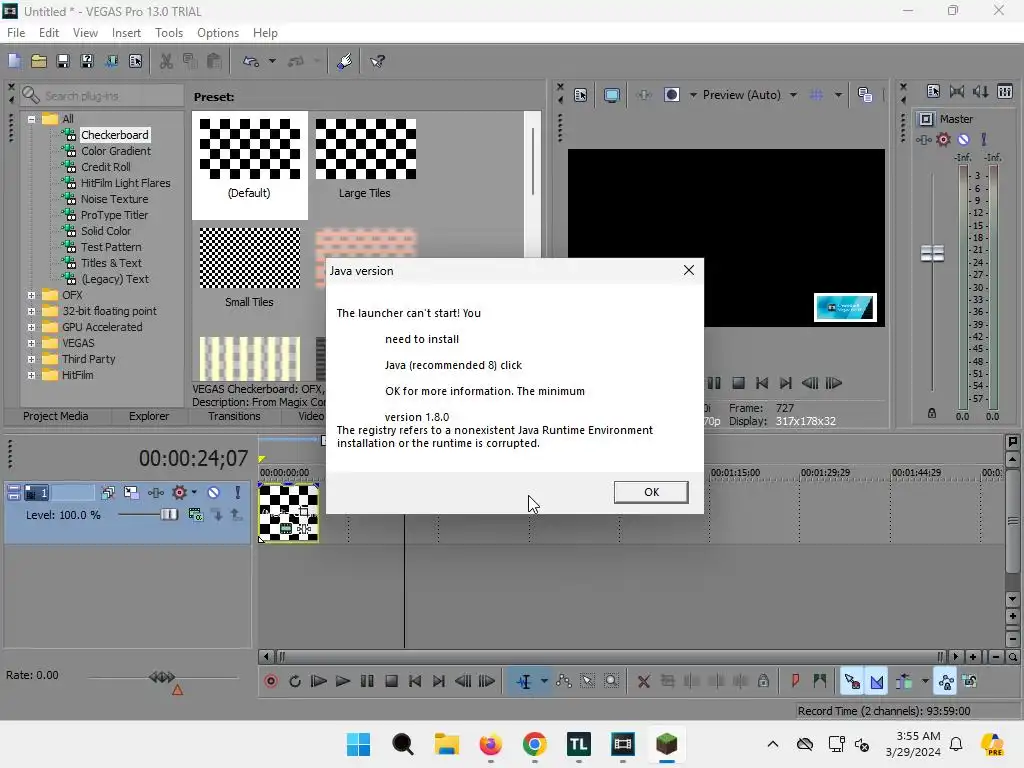Open Chrome from the taskbar
The image size is (1024, 768).
coord(534,744)
